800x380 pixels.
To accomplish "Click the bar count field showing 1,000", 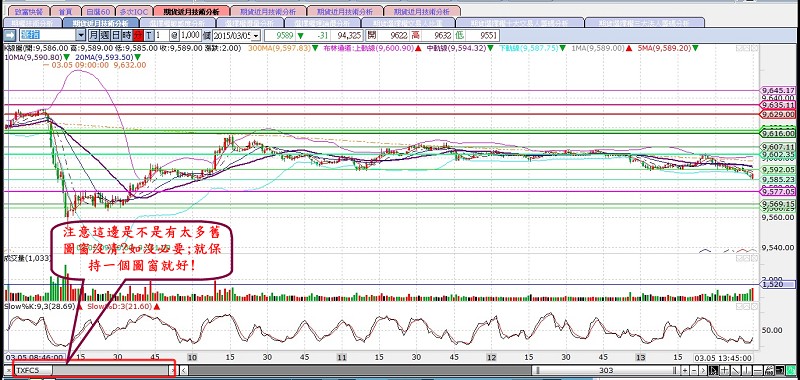I will coord(190,35).
